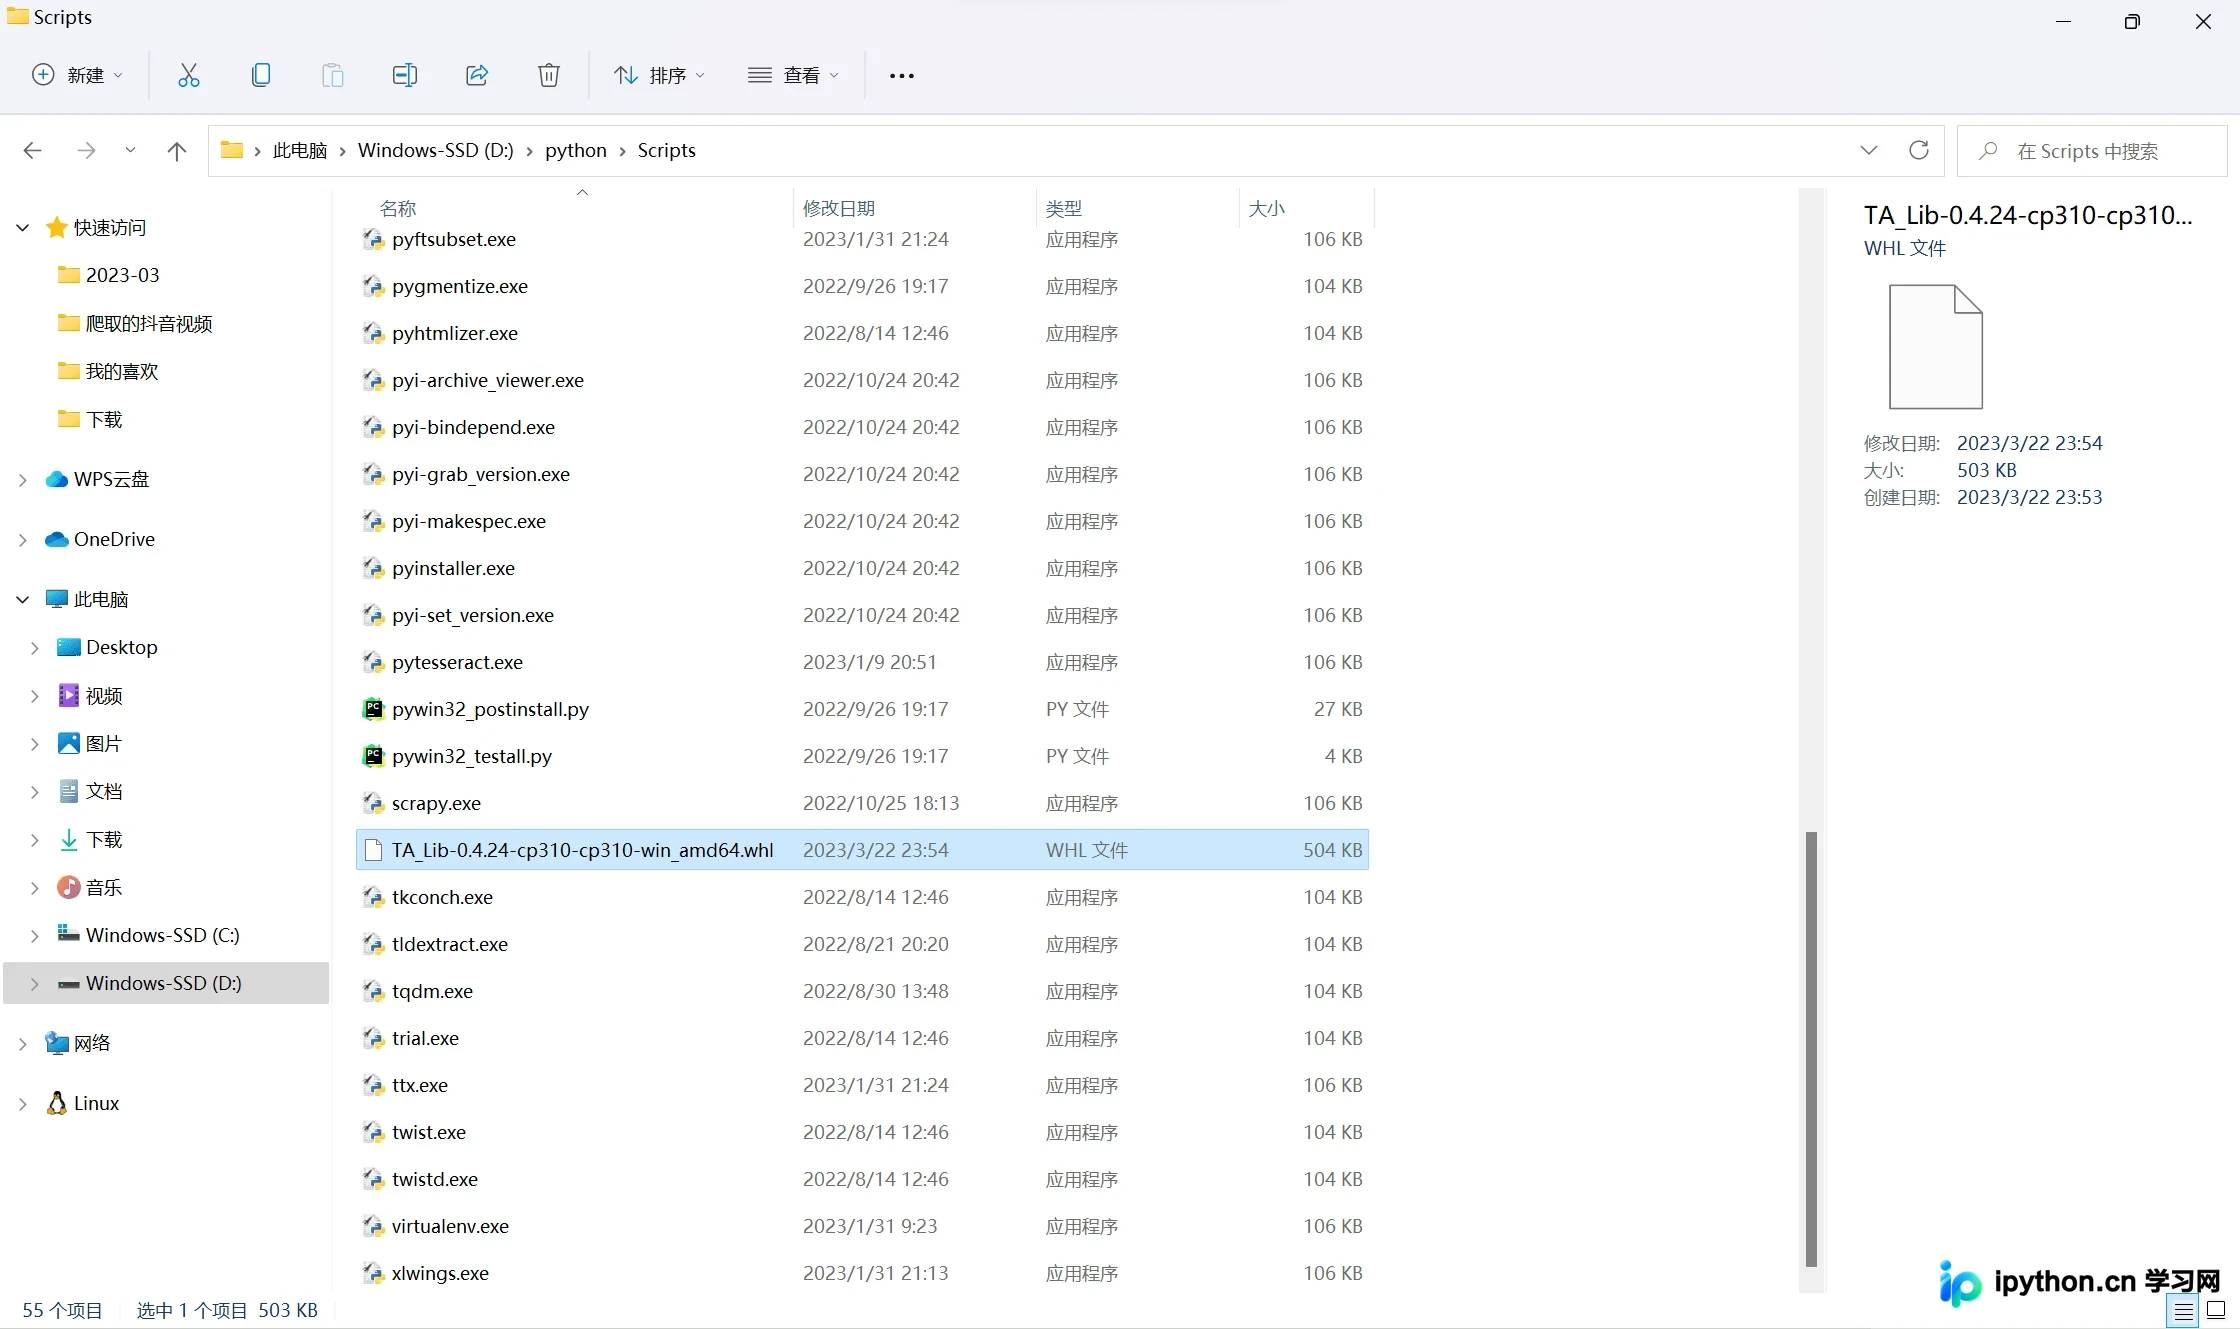Open recent locations dropdown arrow

pos(130,151)
